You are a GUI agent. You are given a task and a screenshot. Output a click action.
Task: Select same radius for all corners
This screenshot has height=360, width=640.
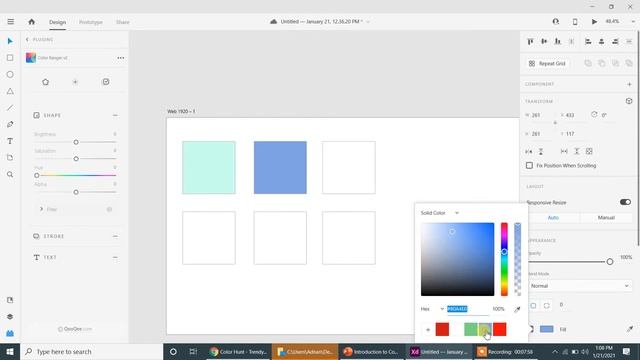(x=533, y=305)
